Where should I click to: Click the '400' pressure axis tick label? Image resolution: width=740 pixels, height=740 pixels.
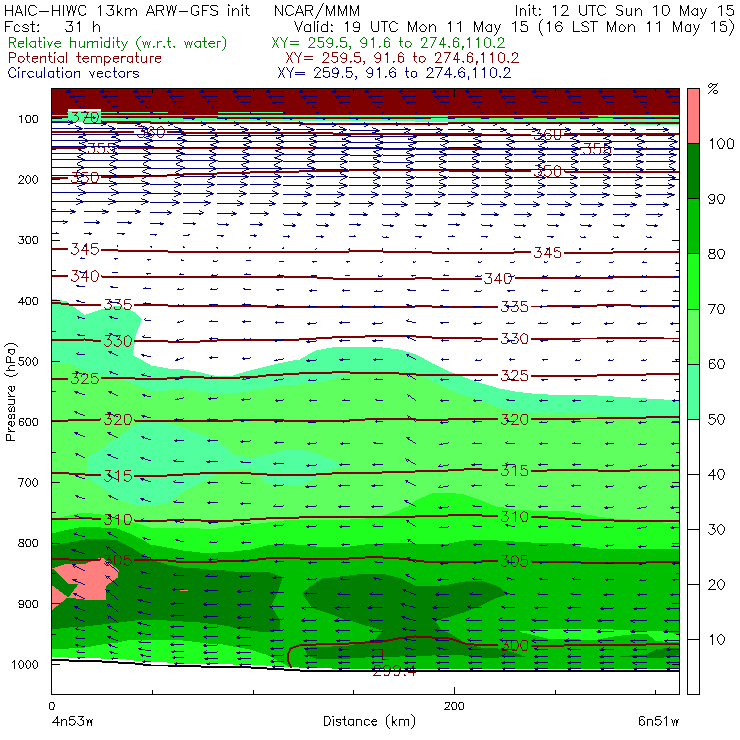28,301
